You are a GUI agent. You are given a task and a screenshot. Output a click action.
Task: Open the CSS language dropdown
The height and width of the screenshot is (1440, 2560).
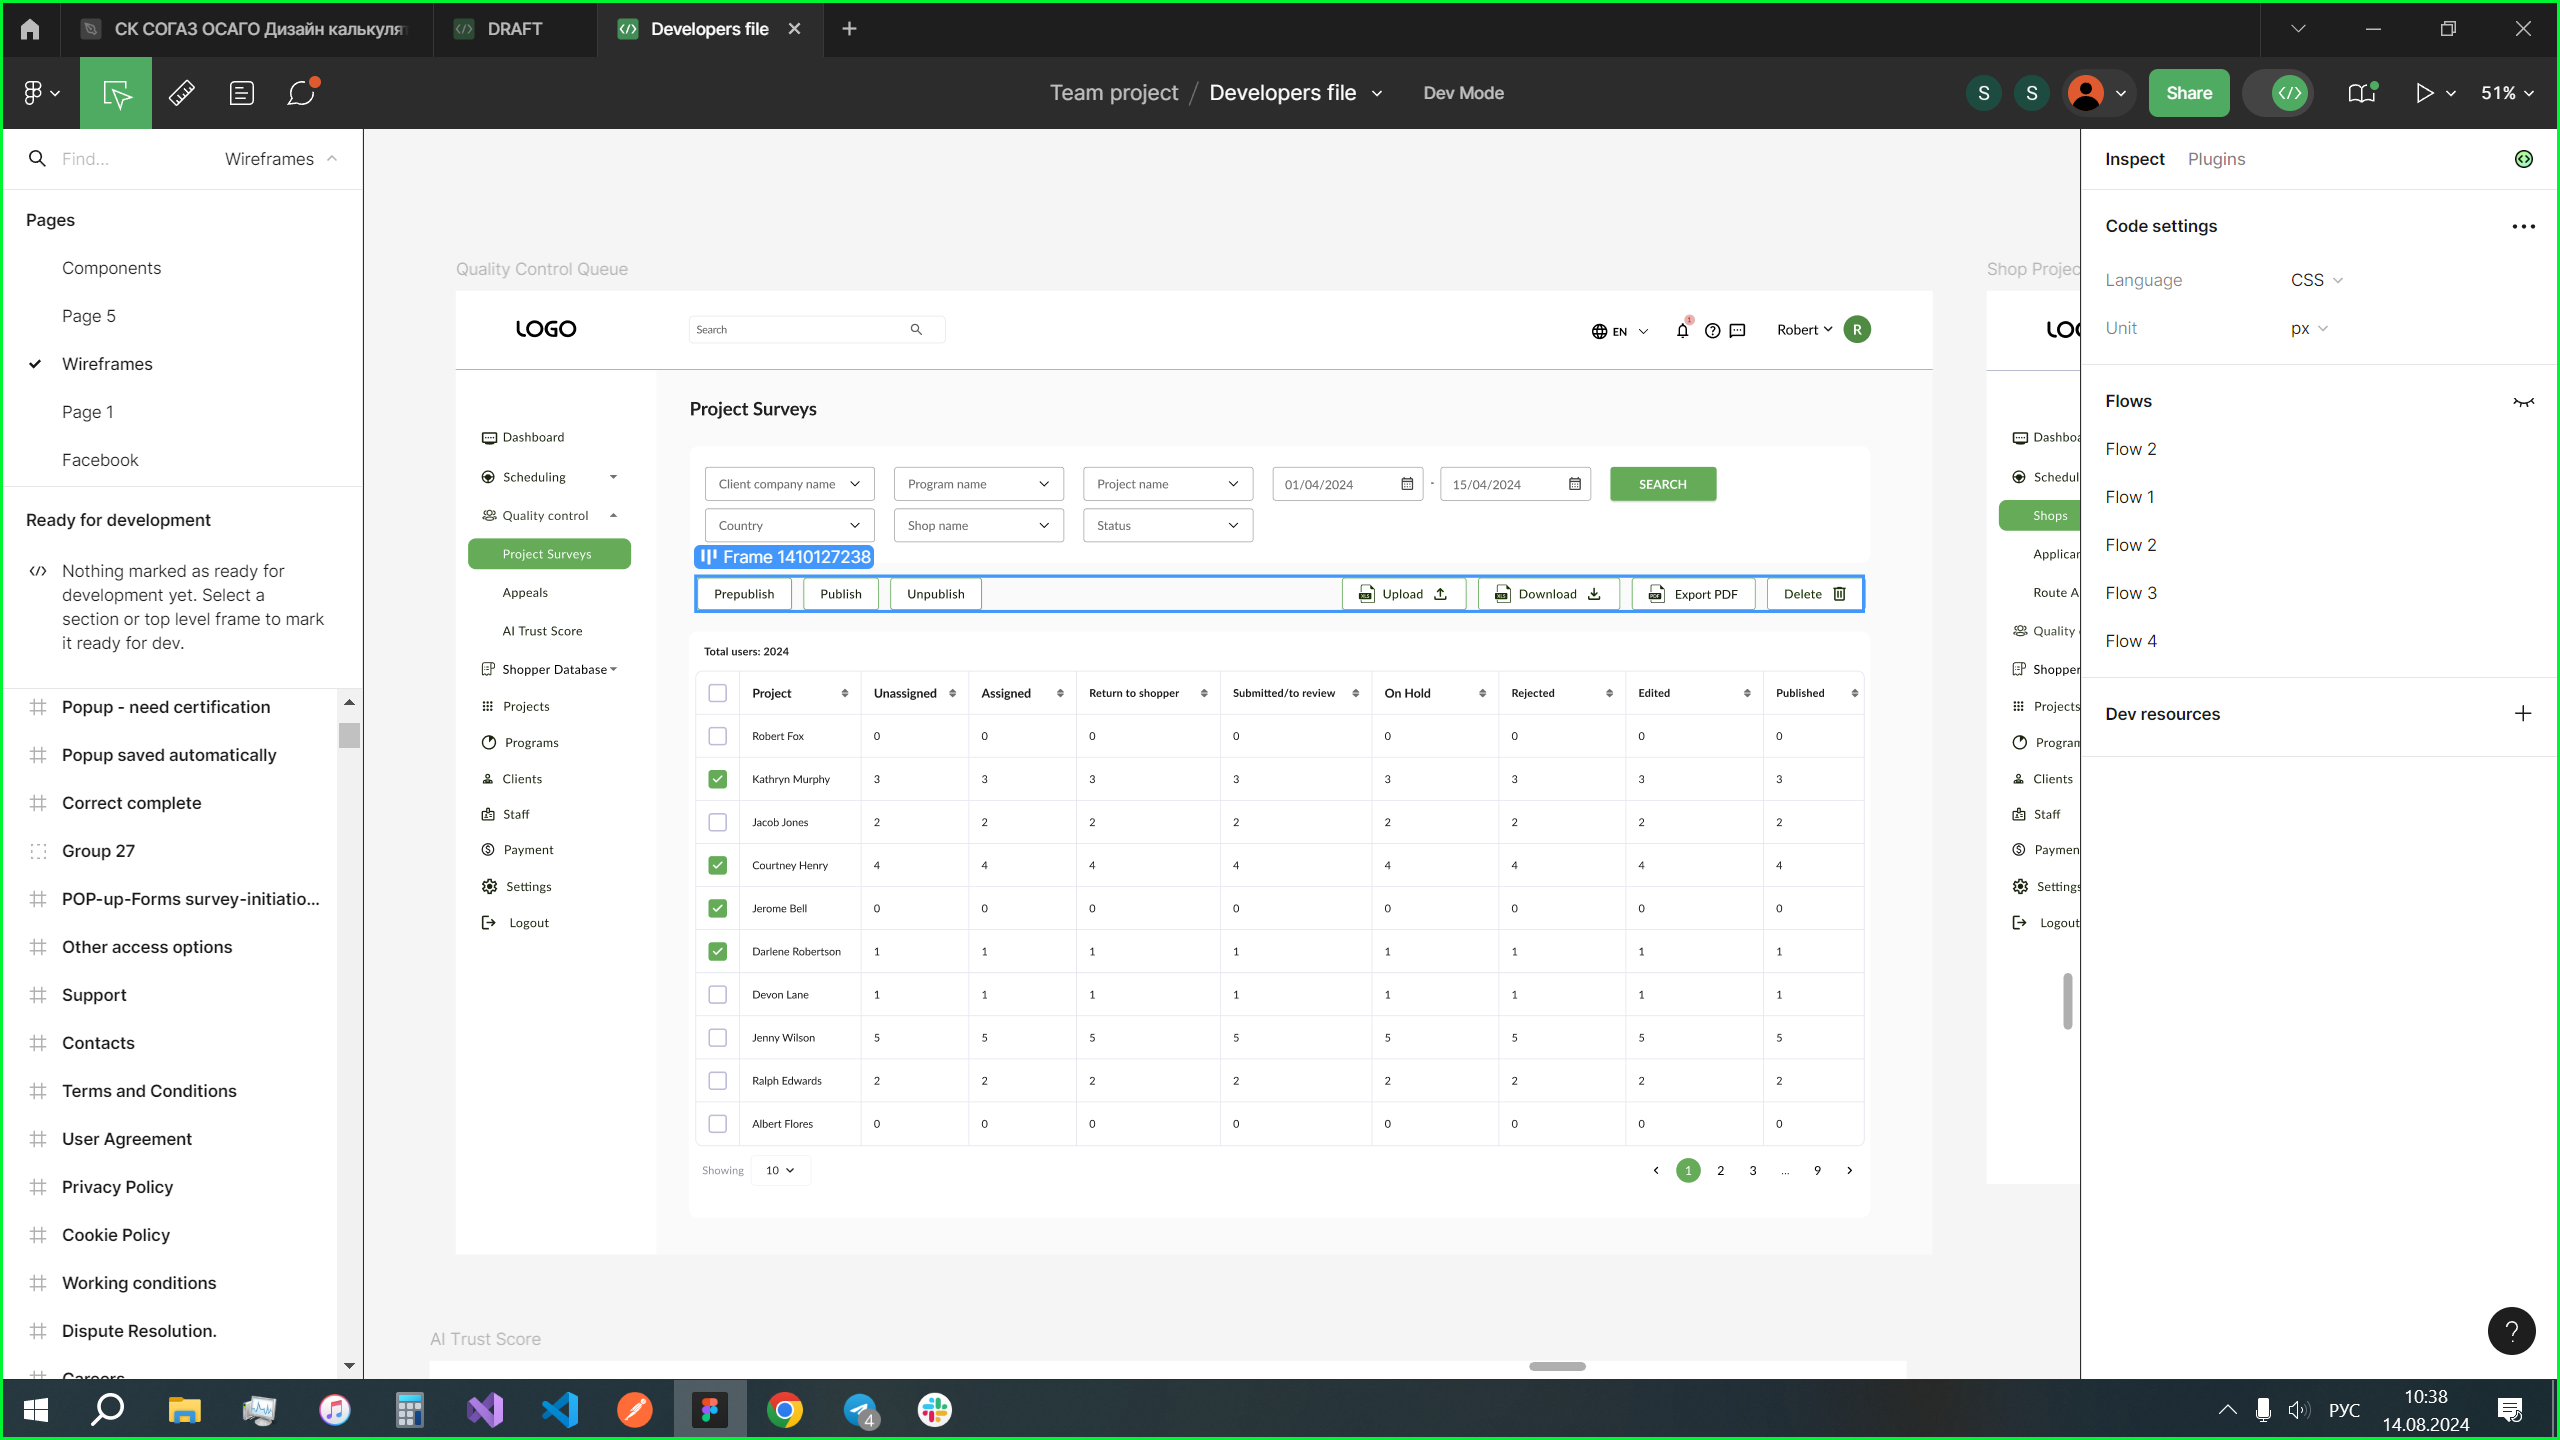pyautogui.click(x=2316, y=280)
